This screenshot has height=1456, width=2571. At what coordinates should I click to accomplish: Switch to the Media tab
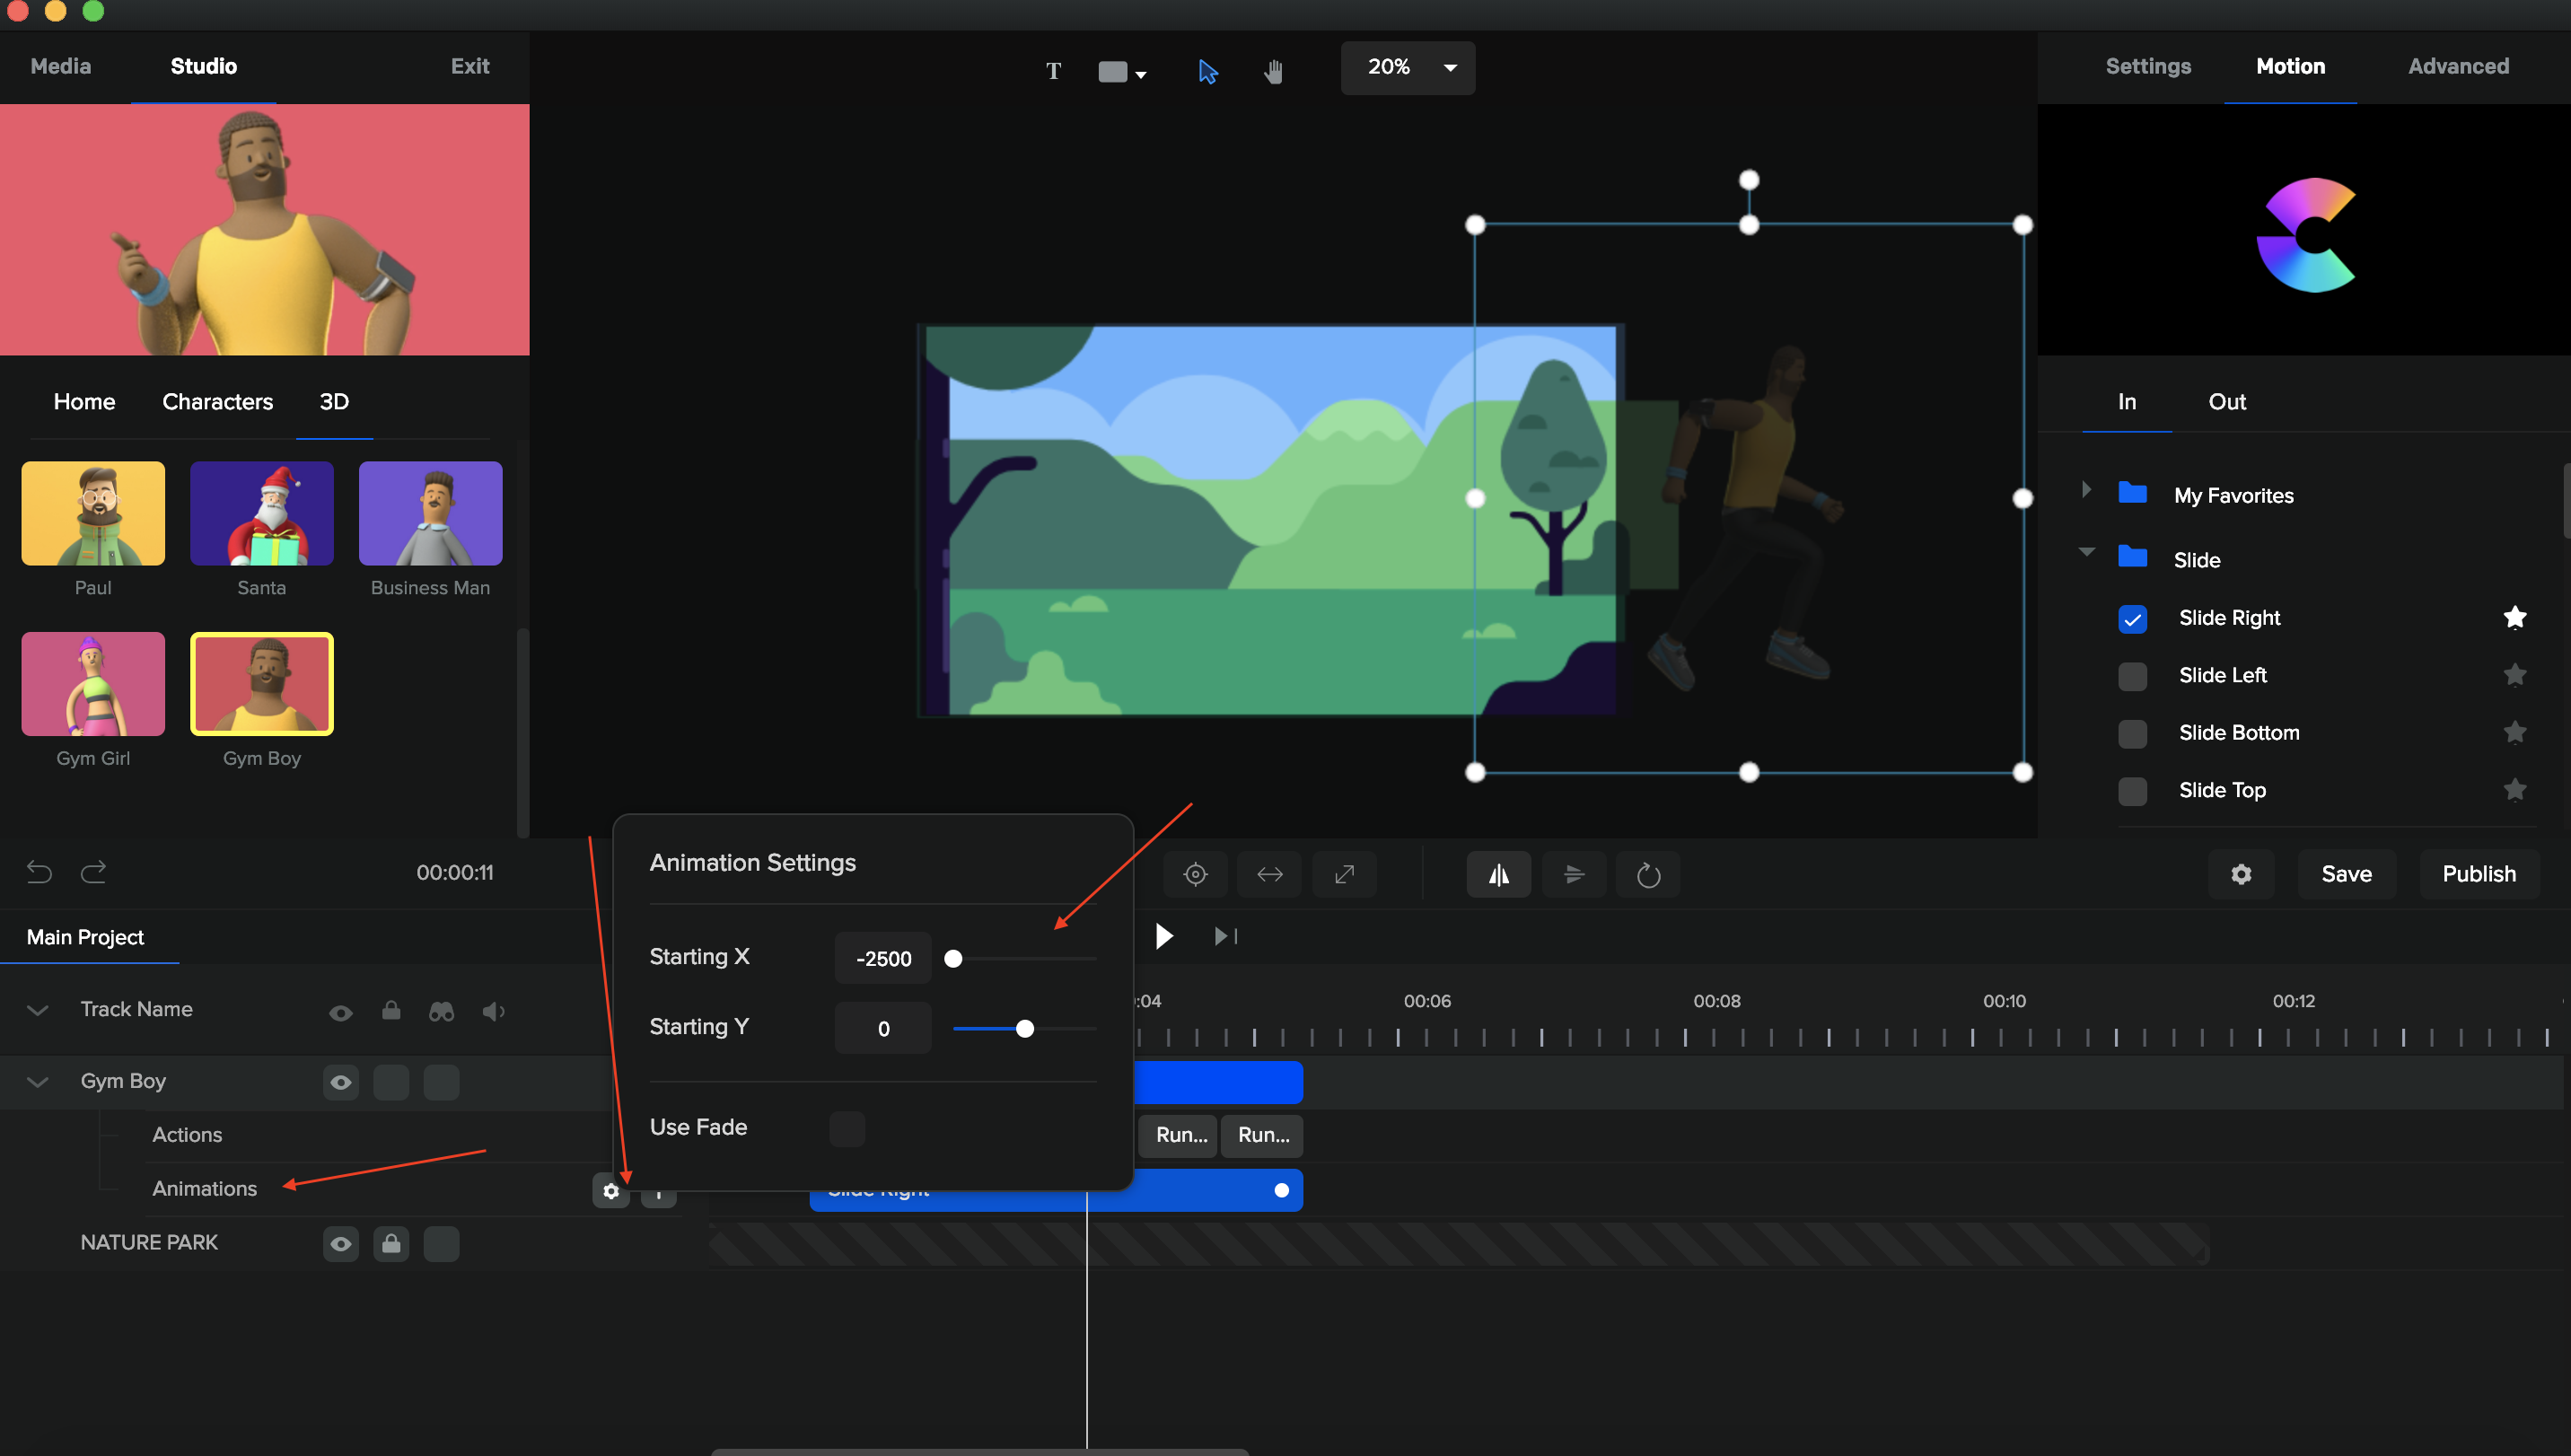[x=61, y=66]
